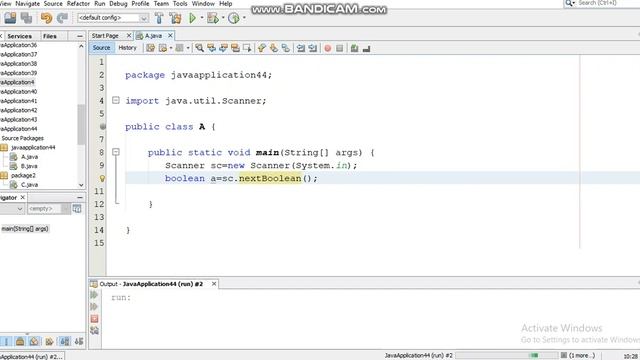Toggle Highlight Search icon in editor toolbar
640x360 pixels.
(x=235, y=48)
